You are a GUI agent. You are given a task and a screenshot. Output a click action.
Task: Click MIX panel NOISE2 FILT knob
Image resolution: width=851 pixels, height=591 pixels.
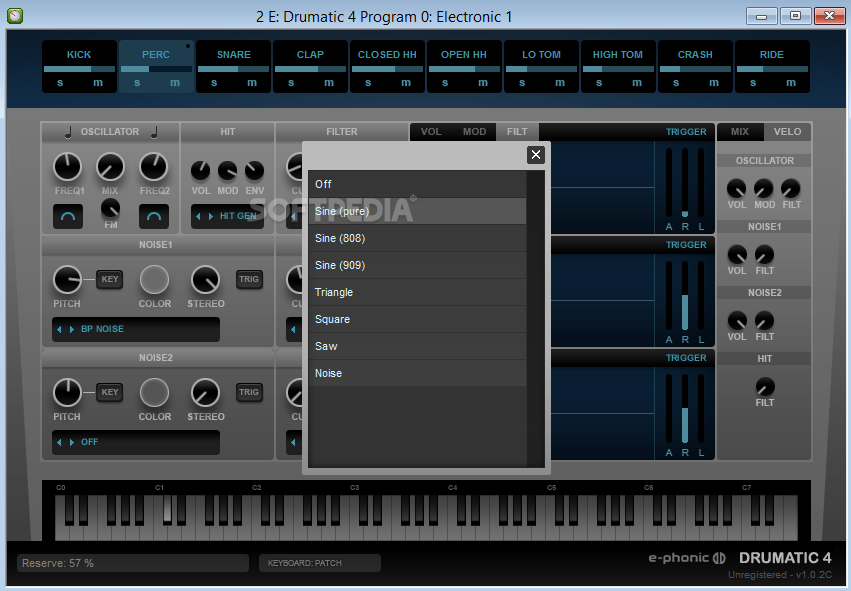[x=764, y=321]
